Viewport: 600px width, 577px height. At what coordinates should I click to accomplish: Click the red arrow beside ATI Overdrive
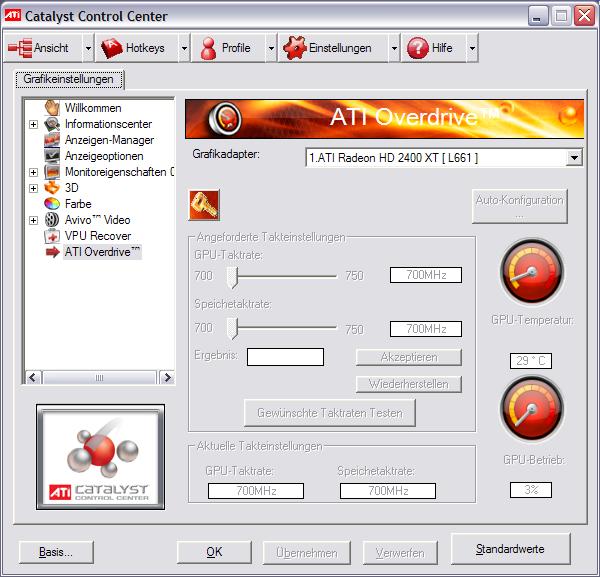52,252
